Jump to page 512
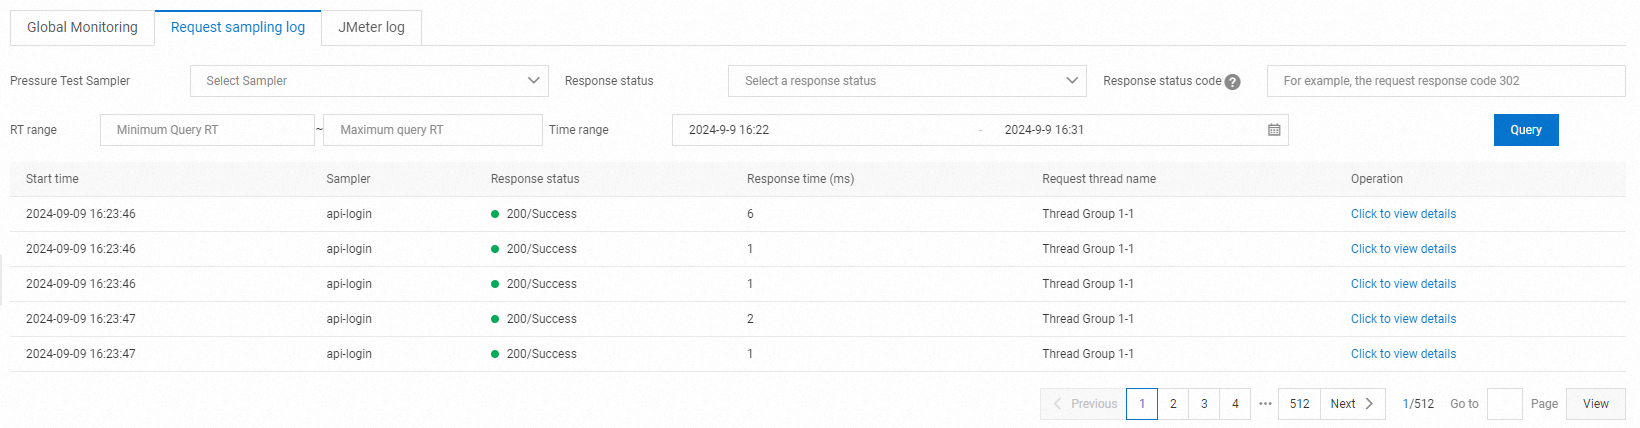This screenshot has height=428, width=1640. 1299,404
